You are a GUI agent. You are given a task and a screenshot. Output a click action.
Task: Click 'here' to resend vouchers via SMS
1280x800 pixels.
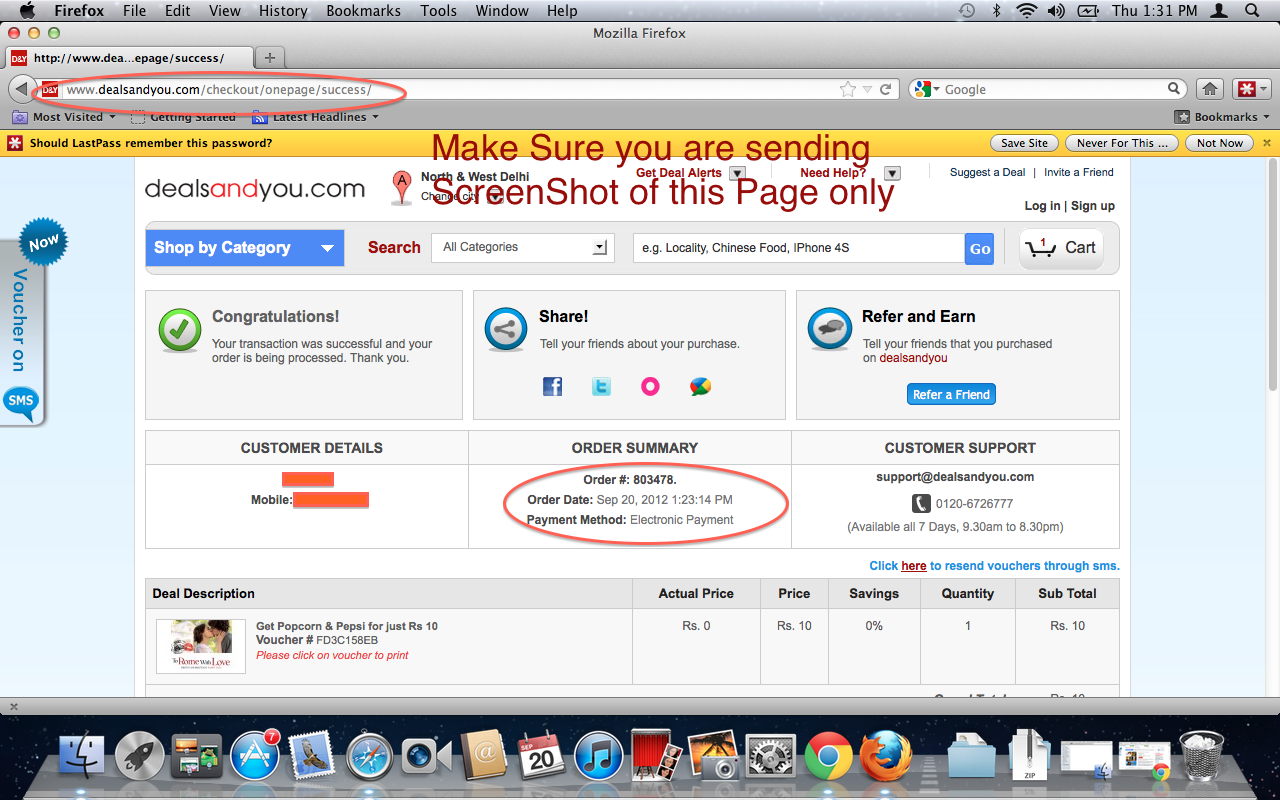[914, 566]
